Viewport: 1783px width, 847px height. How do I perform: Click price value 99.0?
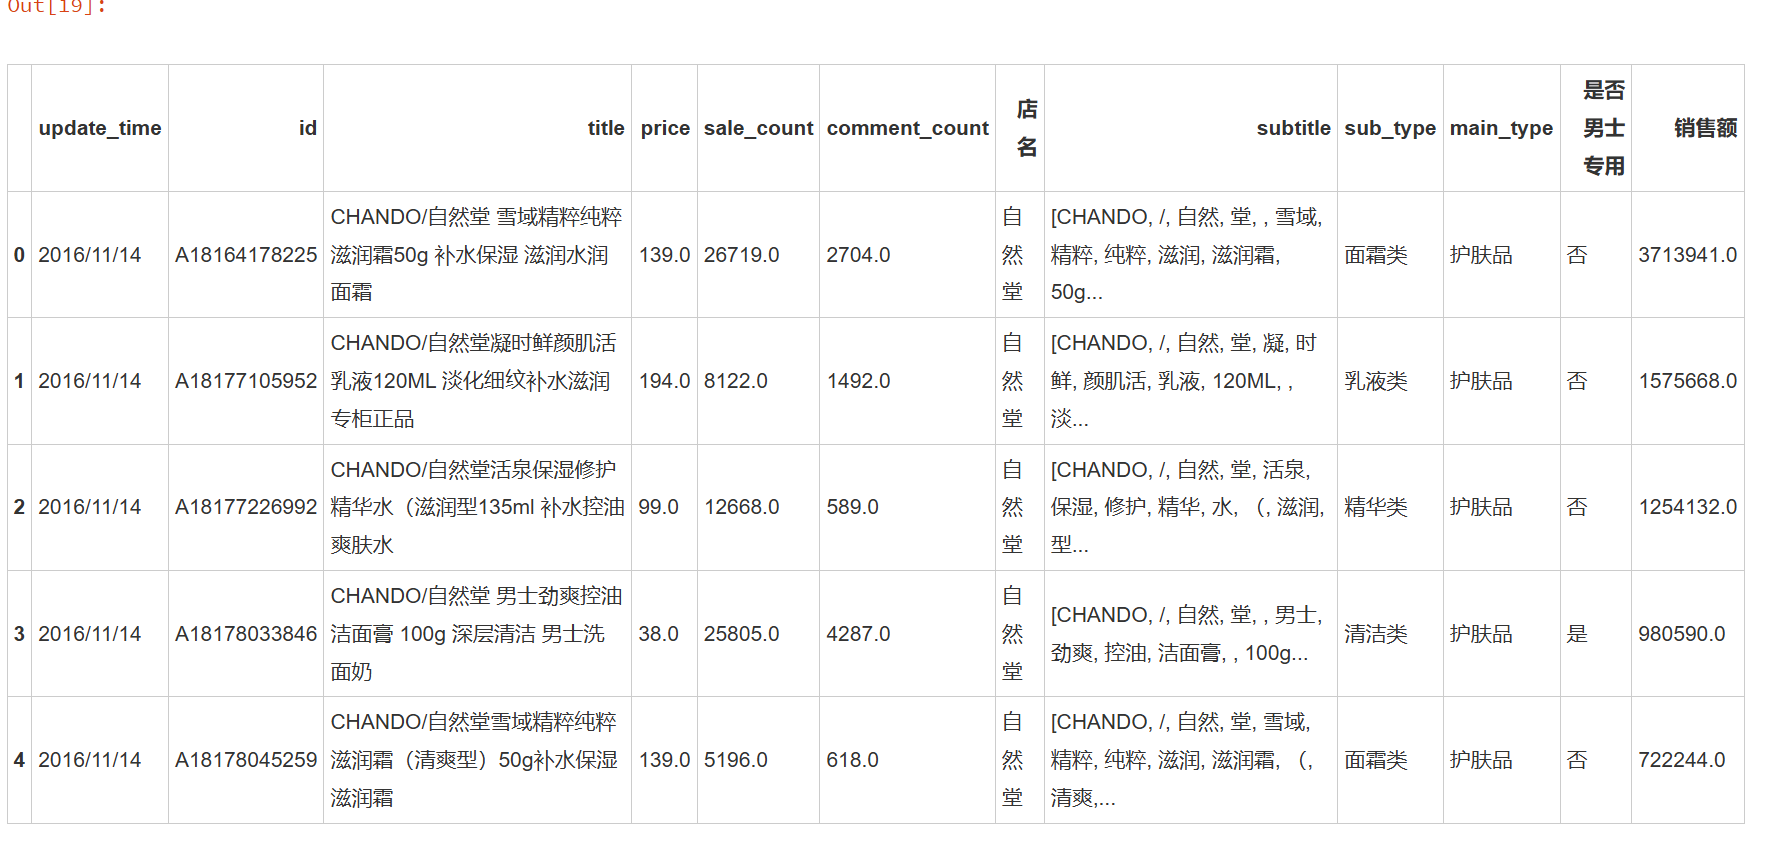point(658,507)
